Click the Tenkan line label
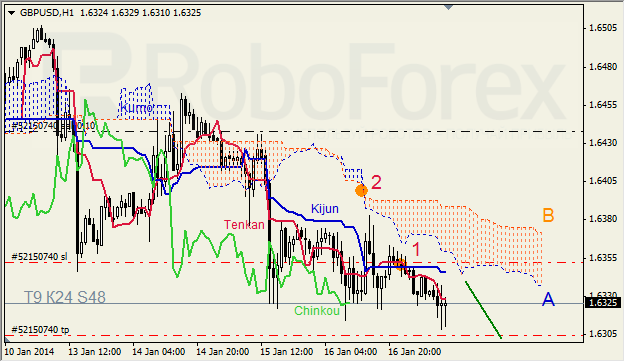Image resolution: width=625 pixels, height=362 pixels. pyautogui.click(x=244, y=225)
